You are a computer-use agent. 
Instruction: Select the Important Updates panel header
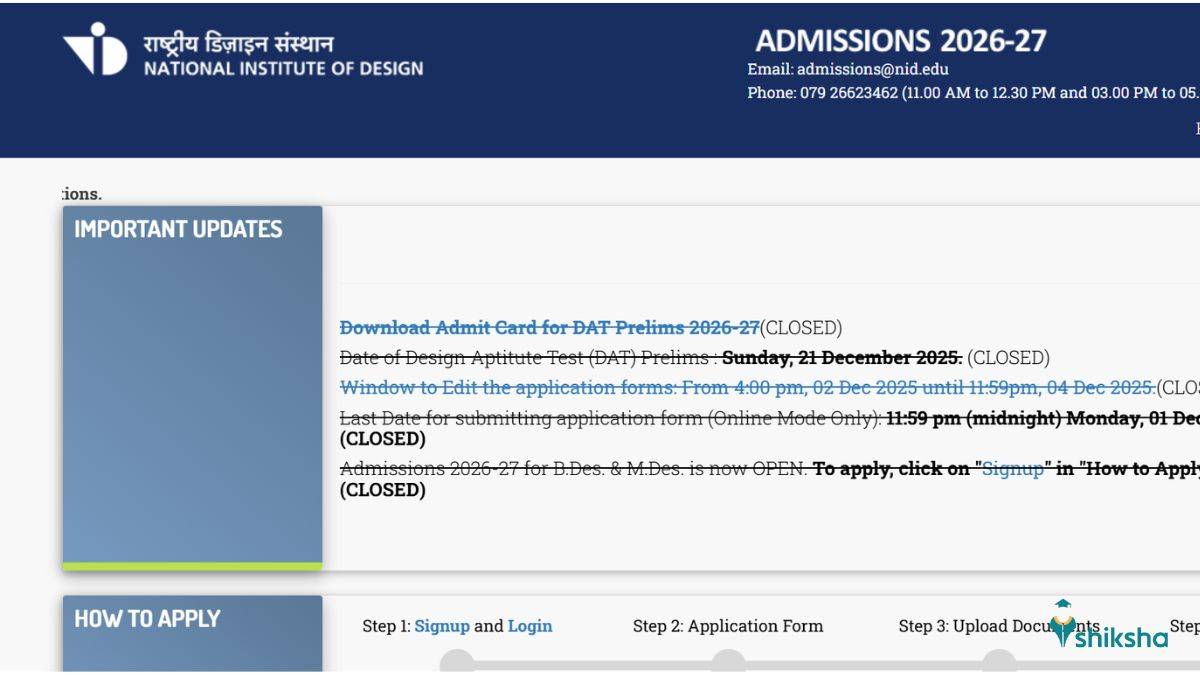coord(178,229)
